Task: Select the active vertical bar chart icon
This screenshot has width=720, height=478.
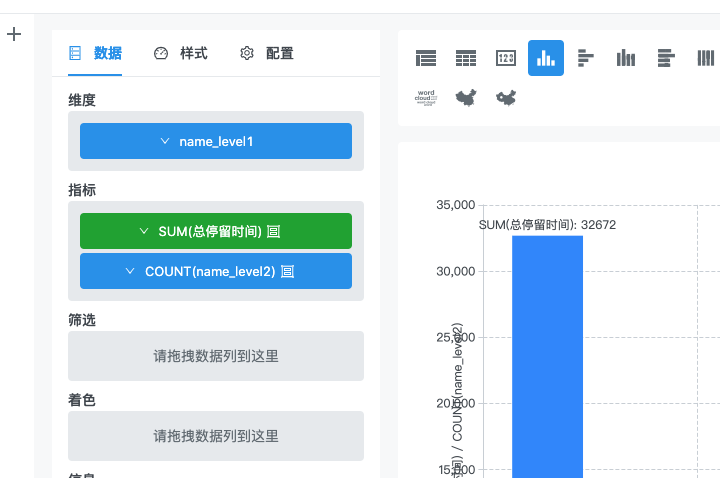Action: pos(546,58)
